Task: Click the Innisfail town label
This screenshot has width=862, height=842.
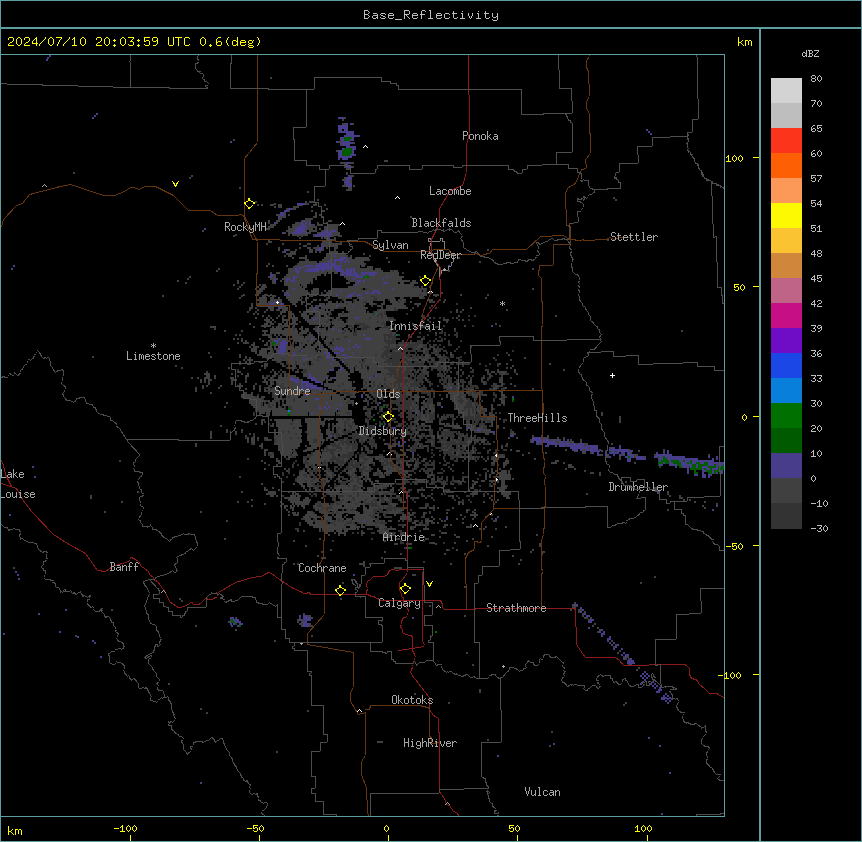Action: click(416, 326)
